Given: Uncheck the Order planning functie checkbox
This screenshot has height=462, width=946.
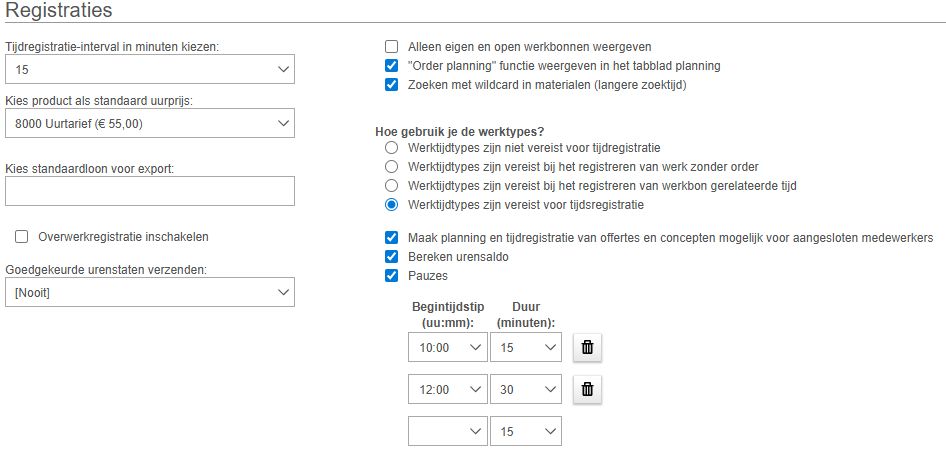Looking at the screenshot, I should (392, 66).
